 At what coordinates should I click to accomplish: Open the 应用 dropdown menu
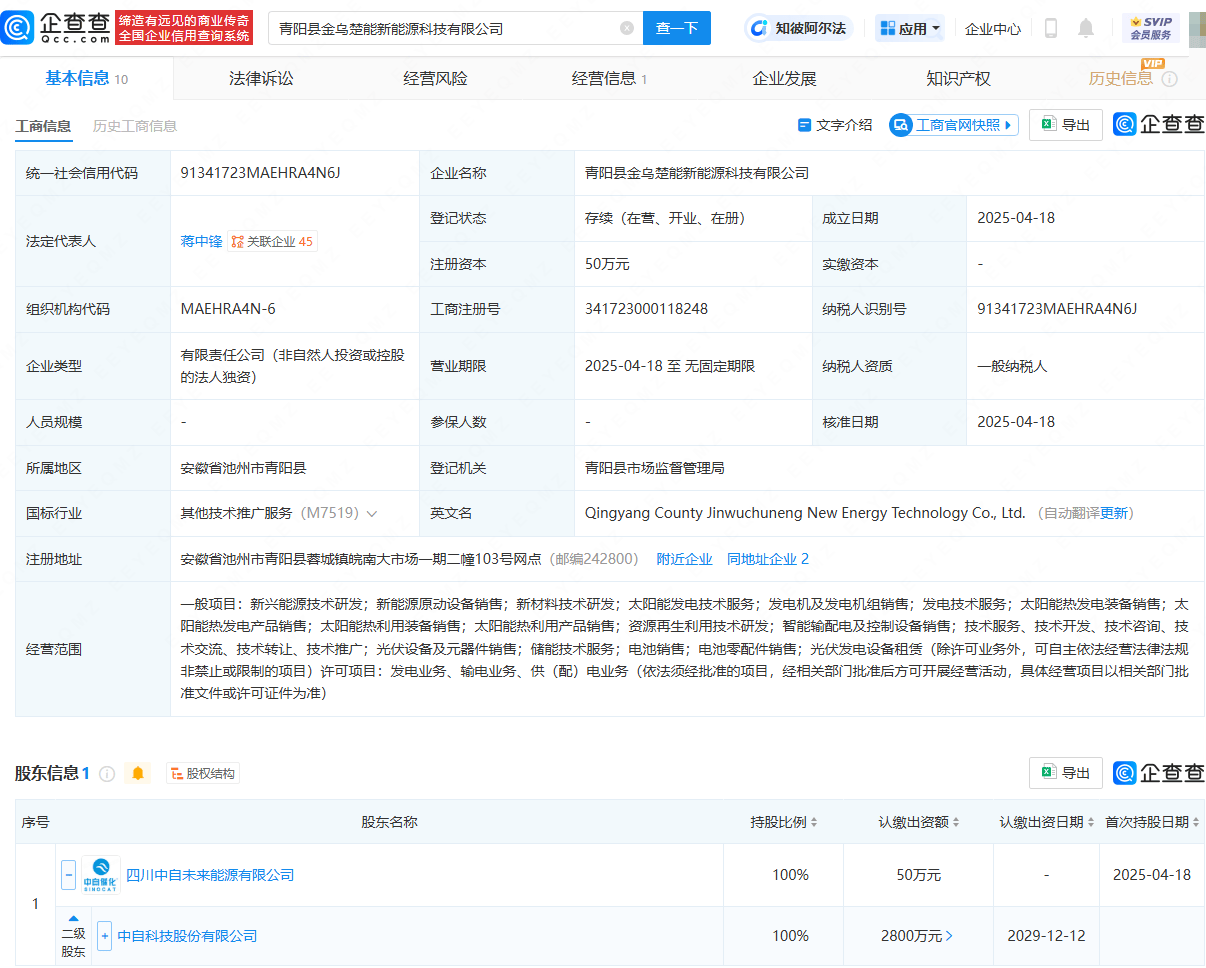910,28
